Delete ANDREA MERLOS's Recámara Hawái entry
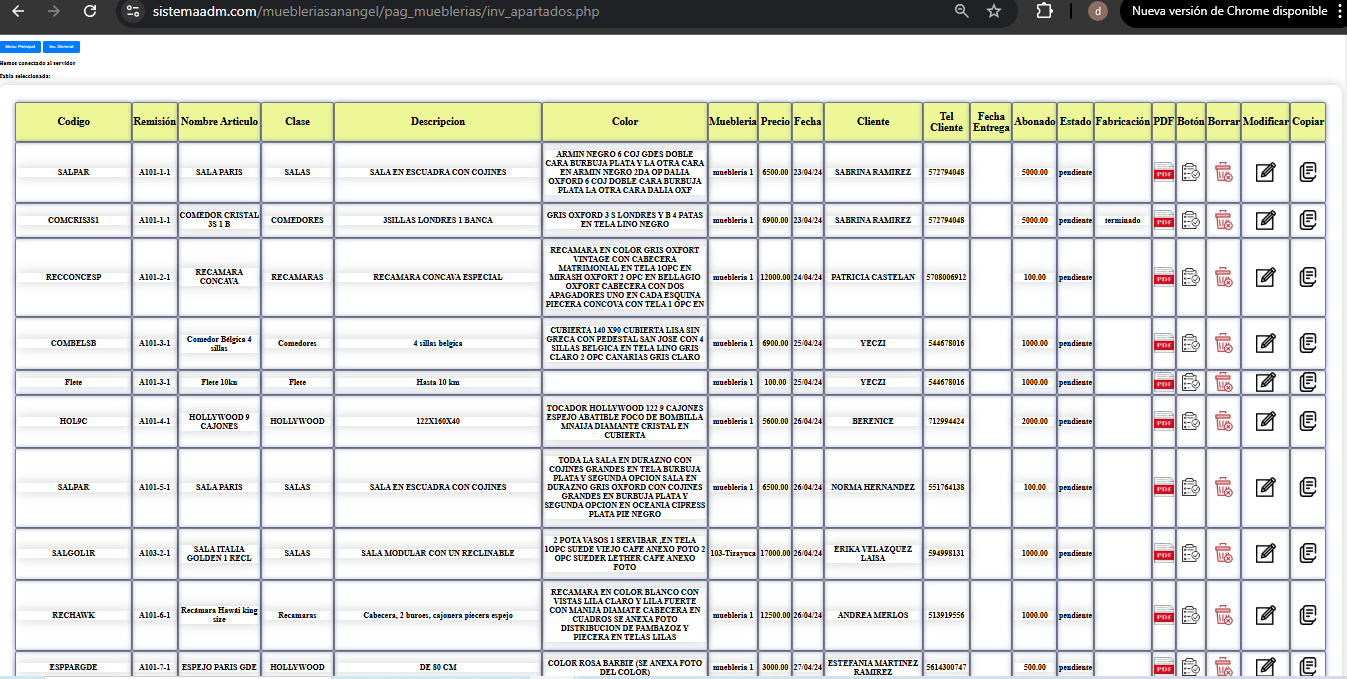1347x679 pixels. coord(1223,615)
